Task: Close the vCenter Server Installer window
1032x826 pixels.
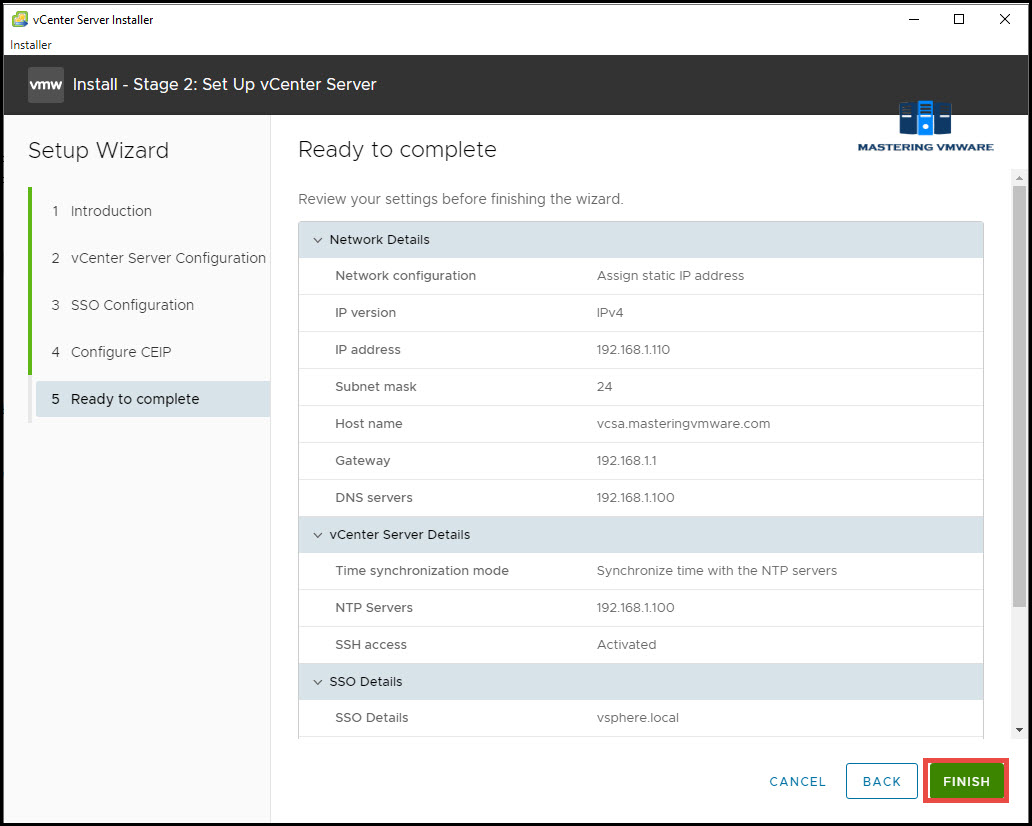Action: (x=1004, y=19)
